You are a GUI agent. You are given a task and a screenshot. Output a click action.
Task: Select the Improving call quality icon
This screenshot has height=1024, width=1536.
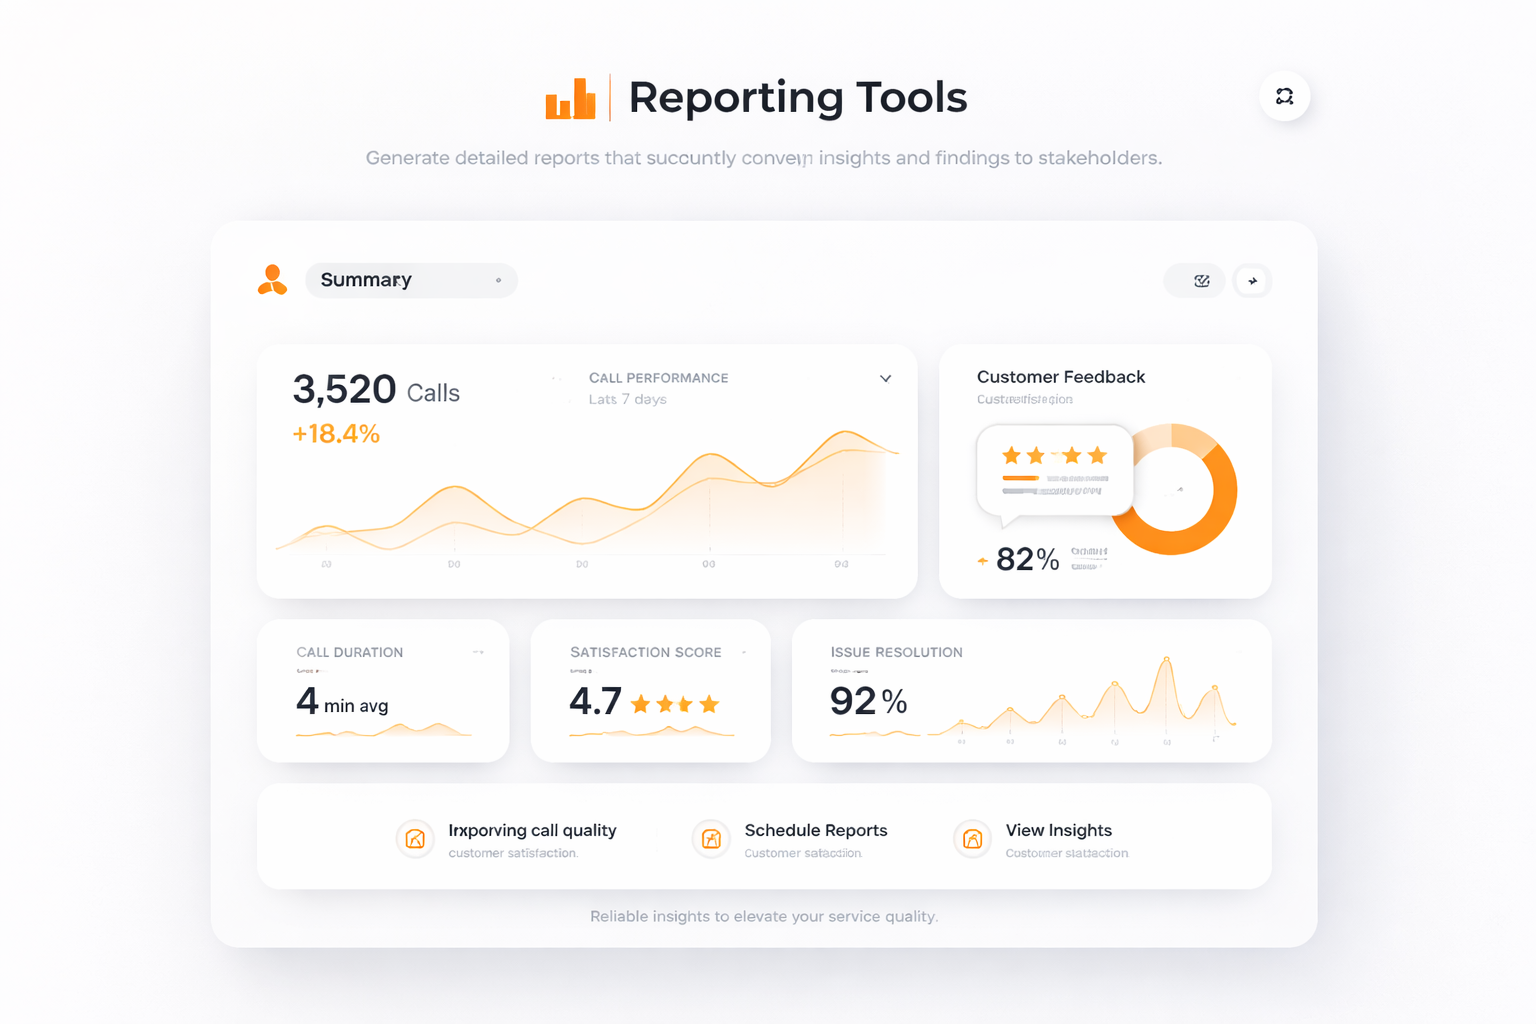click(415, 839)
